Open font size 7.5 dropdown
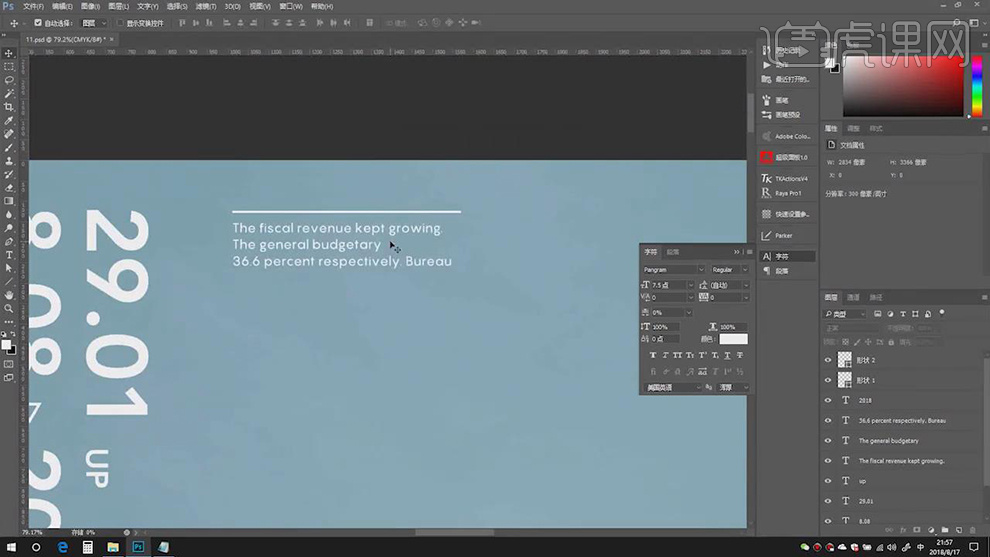 tap(690, 285)
